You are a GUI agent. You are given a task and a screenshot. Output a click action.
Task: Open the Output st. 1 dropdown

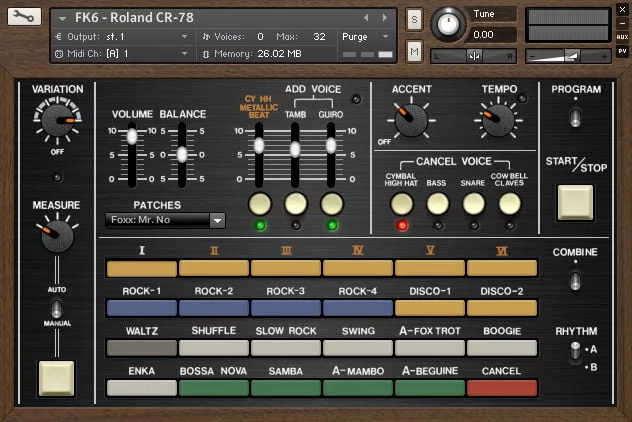pos(121,37)
